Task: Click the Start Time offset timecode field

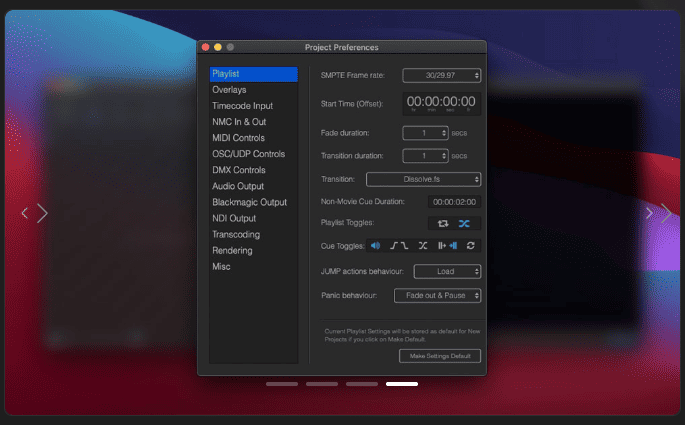Action: tap(441, 104)
